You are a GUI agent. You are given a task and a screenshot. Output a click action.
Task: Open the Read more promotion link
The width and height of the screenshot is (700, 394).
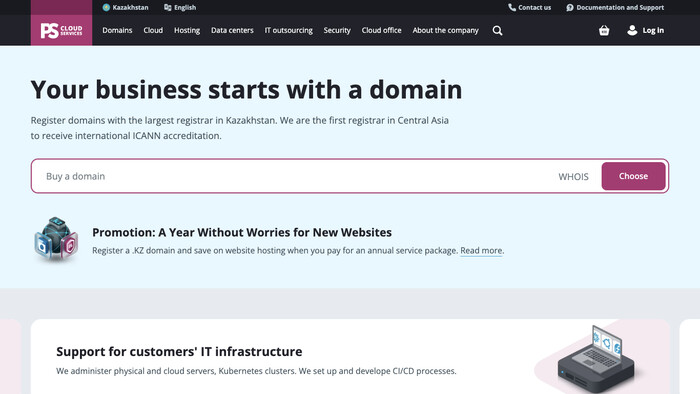[x=481, y=250]
